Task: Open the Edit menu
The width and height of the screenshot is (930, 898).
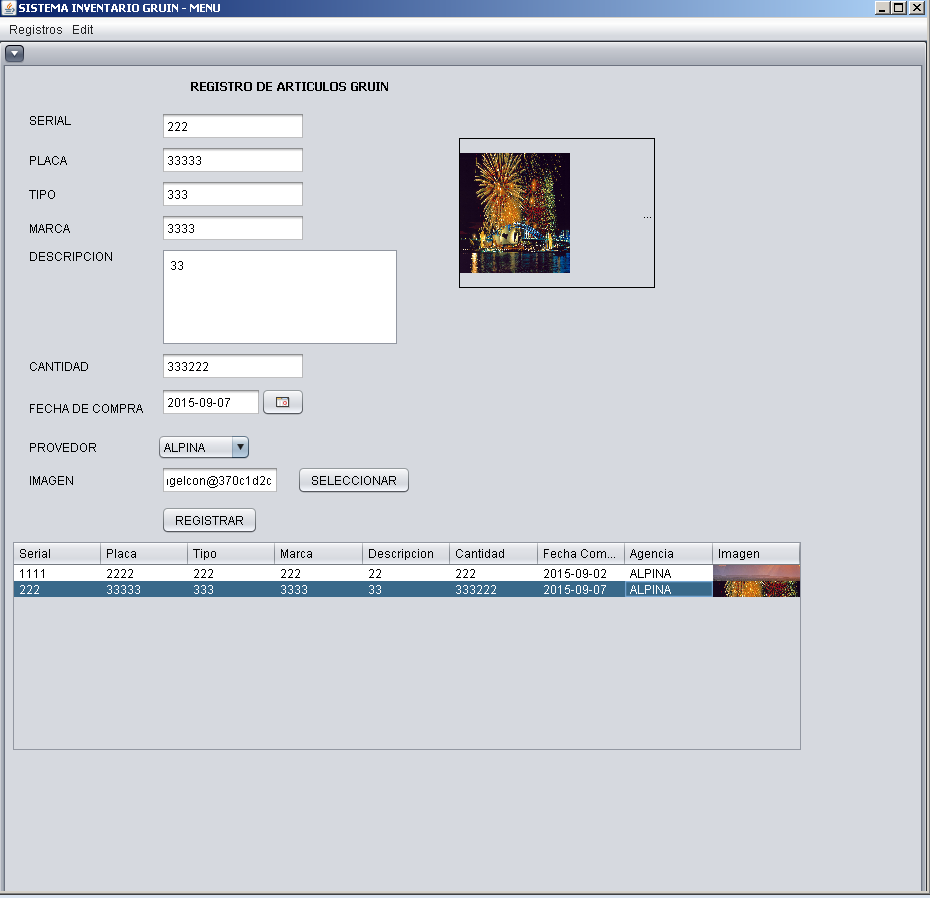Action: point(82,30)
